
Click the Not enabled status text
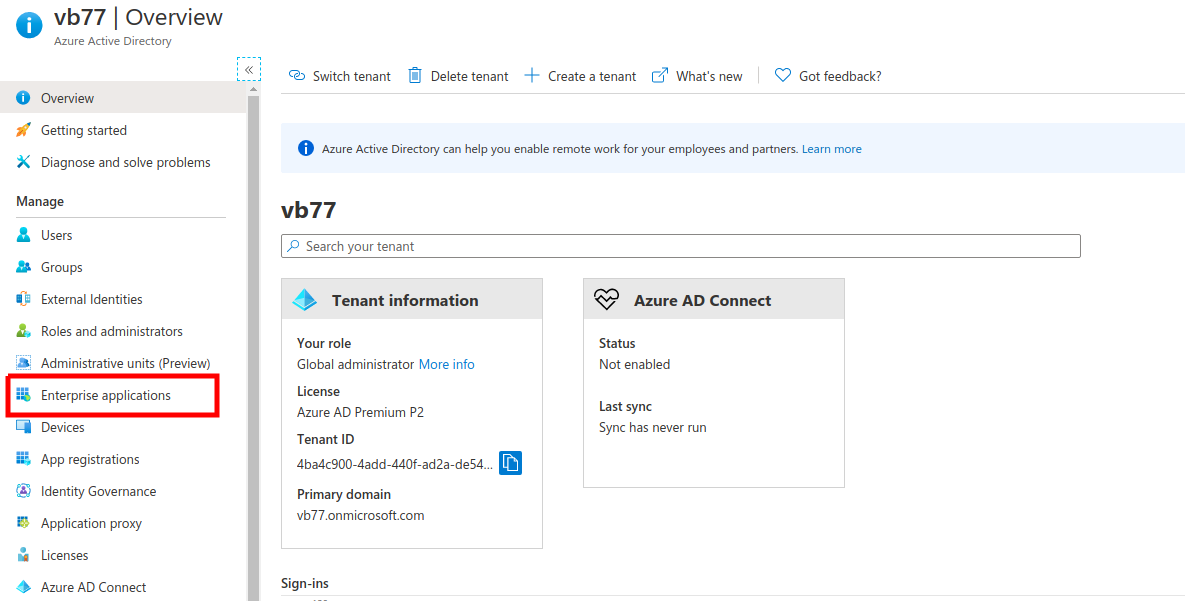[635, 364]
